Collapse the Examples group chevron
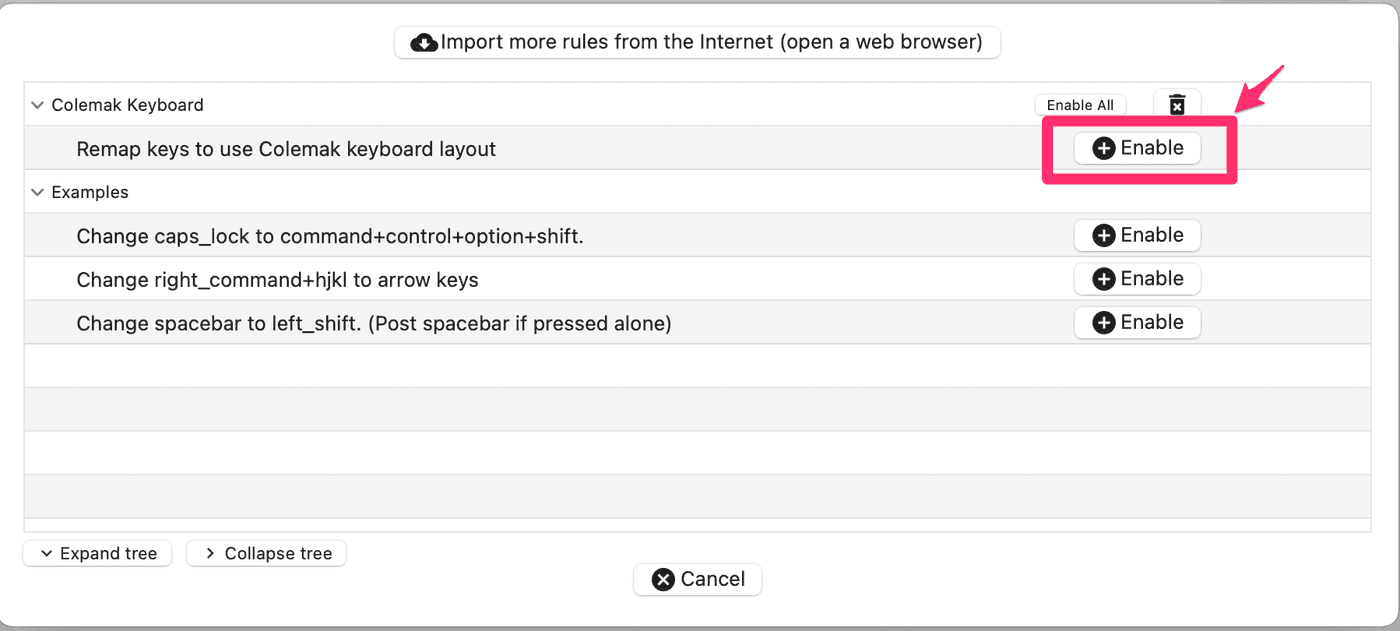 38,192
